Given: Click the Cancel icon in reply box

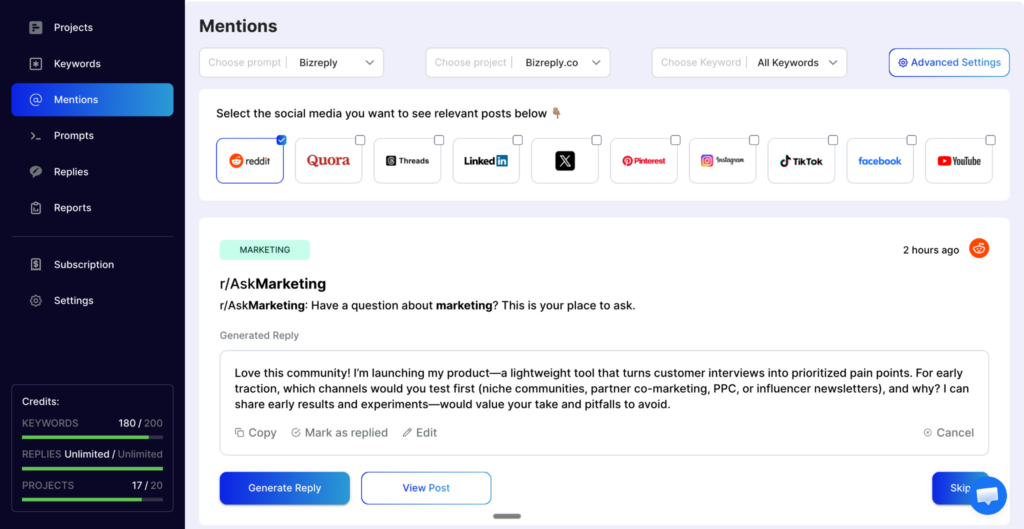Looking at the screenshot, I should pos(928,433).
